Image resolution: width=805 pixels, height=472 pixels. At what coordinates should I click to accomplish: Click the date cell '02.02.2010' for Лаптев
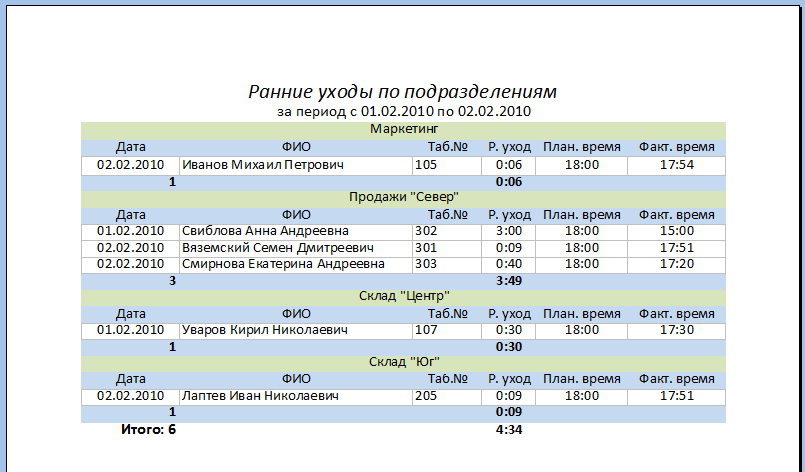(130, 397)
